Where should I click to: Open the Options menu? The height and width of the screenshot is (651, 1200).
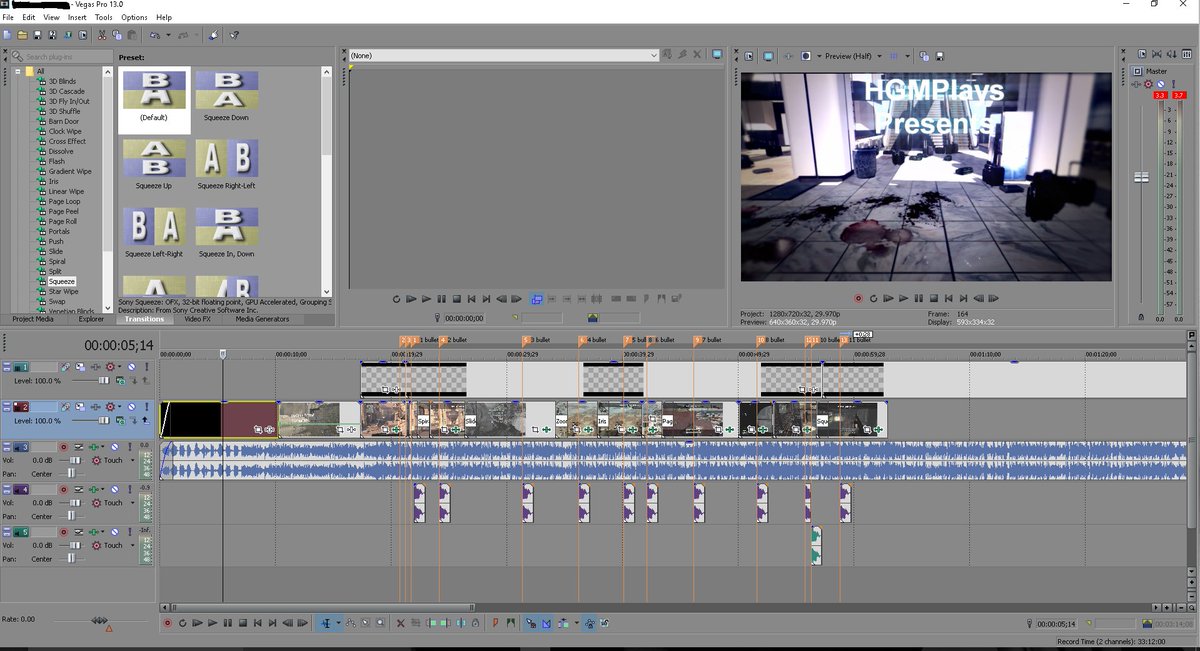click(134, 17)
